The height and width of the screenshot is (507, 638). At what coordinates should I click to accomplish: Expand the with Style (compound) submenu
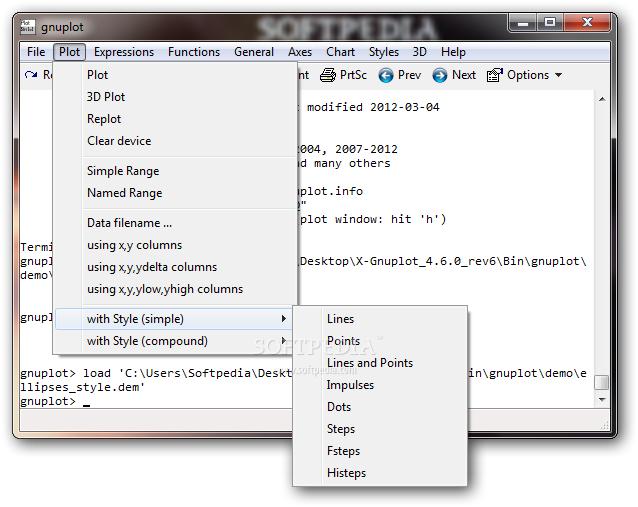175,341
